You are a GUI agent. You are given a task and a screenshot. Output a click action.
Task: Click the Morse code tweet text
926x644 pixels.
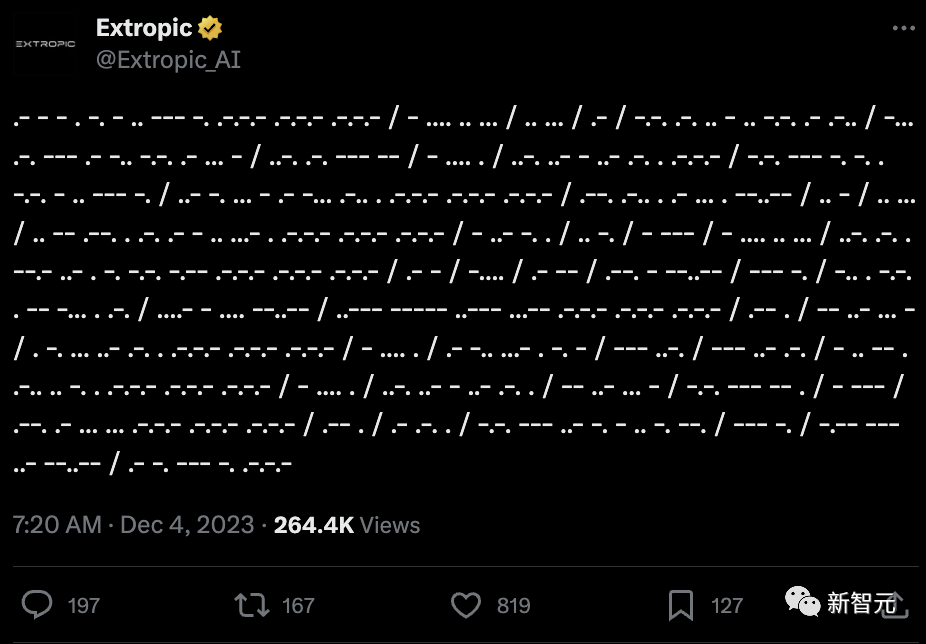tap(464, 292)
